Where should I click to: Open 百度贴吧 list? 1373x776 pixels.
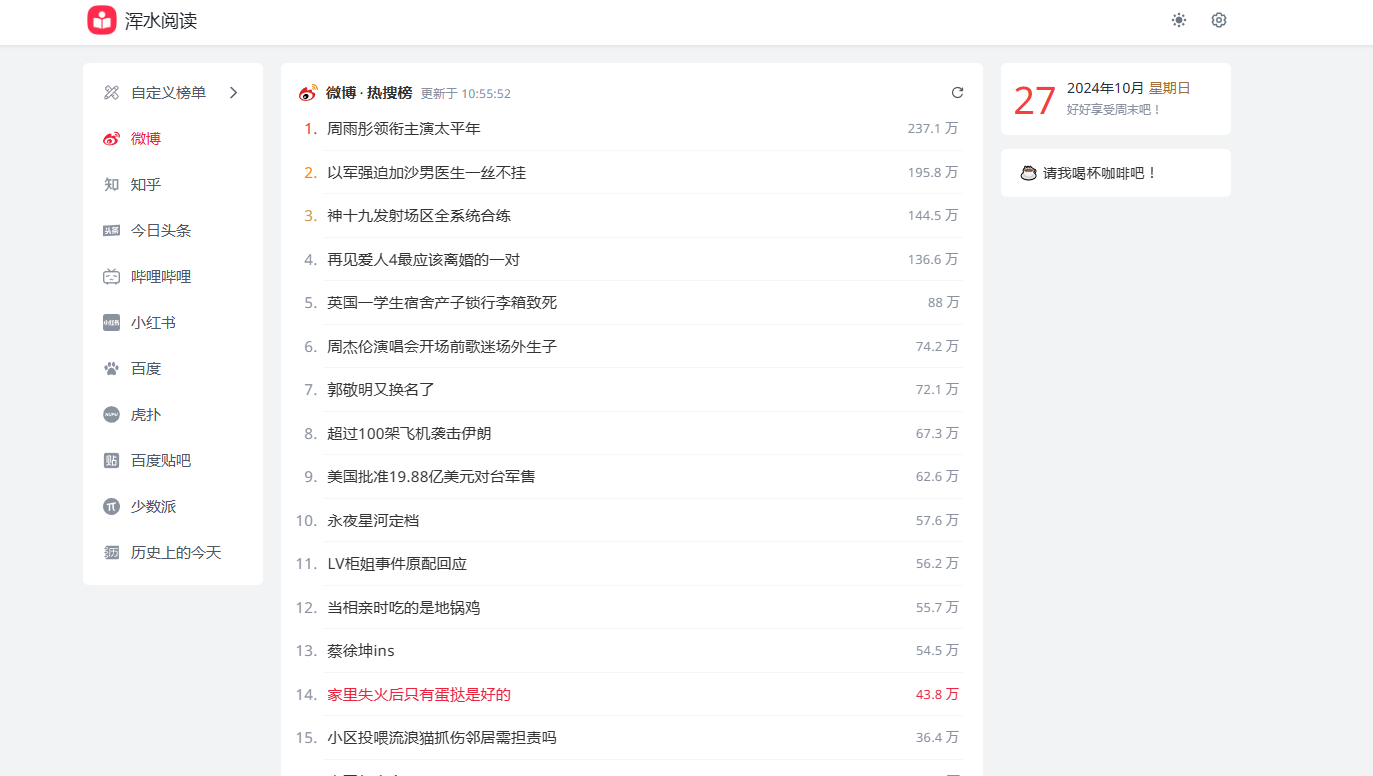point(173,461)
